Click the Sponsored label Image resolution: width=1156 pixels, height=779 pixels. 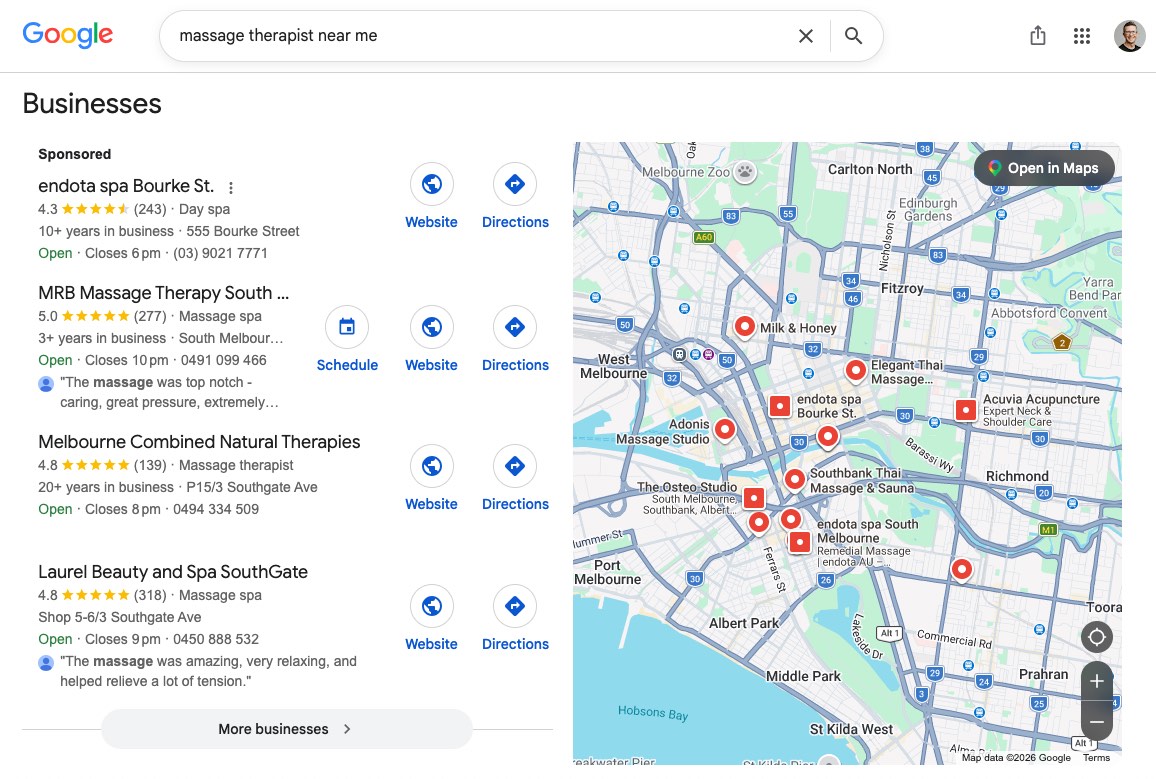pos(74,154)
